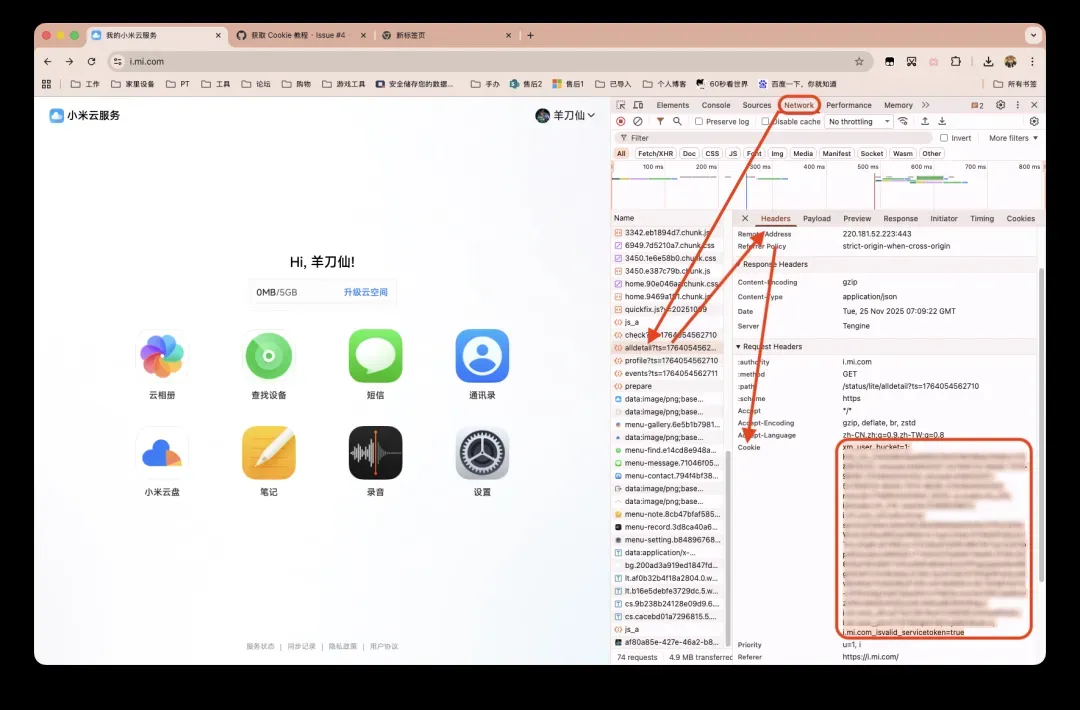
Task: Click the 服务状态 footer link
Action: click(260, 646)
